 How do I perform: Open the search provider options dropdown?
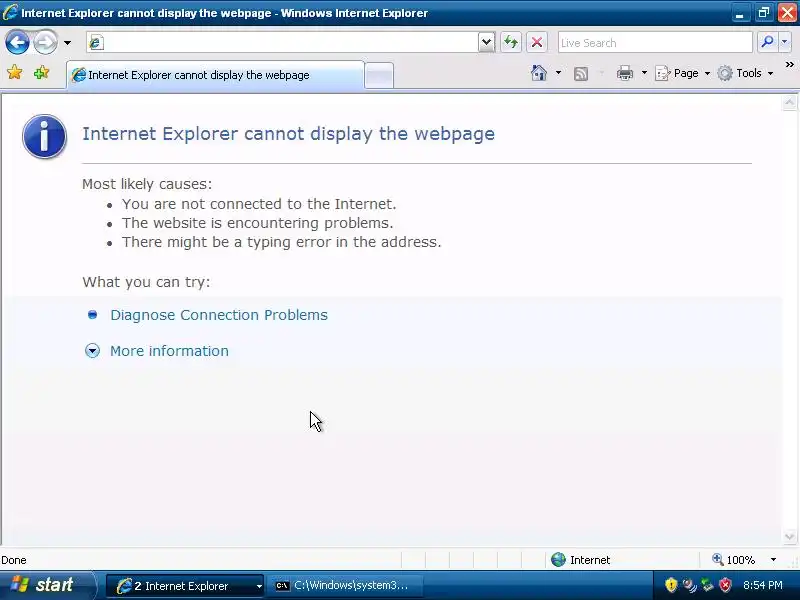785,42
